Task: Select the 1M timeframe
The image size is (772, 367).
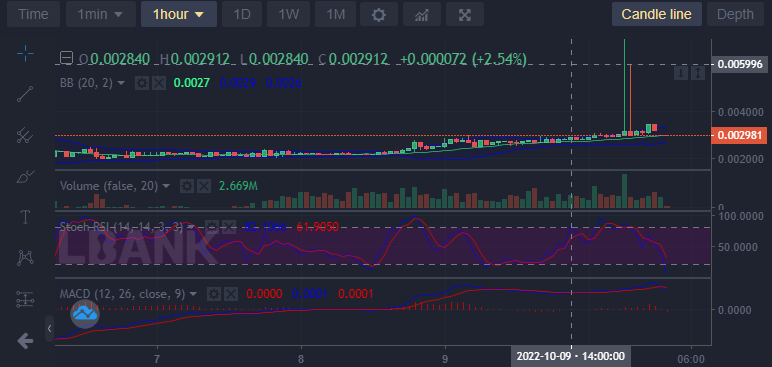Action: (335, 14)
